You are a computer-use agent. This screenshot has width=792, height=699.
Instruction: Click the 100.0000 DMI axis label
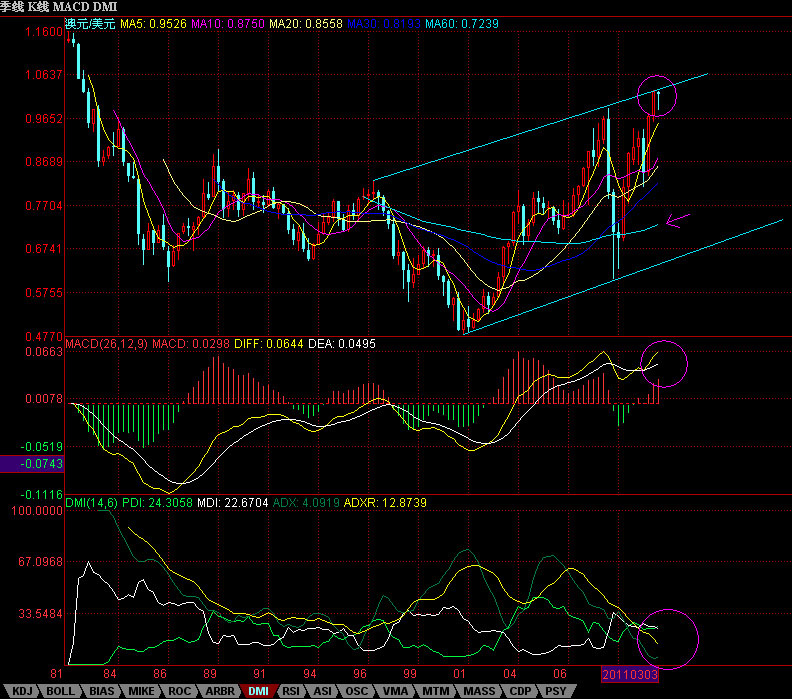(x=37, y=511)
